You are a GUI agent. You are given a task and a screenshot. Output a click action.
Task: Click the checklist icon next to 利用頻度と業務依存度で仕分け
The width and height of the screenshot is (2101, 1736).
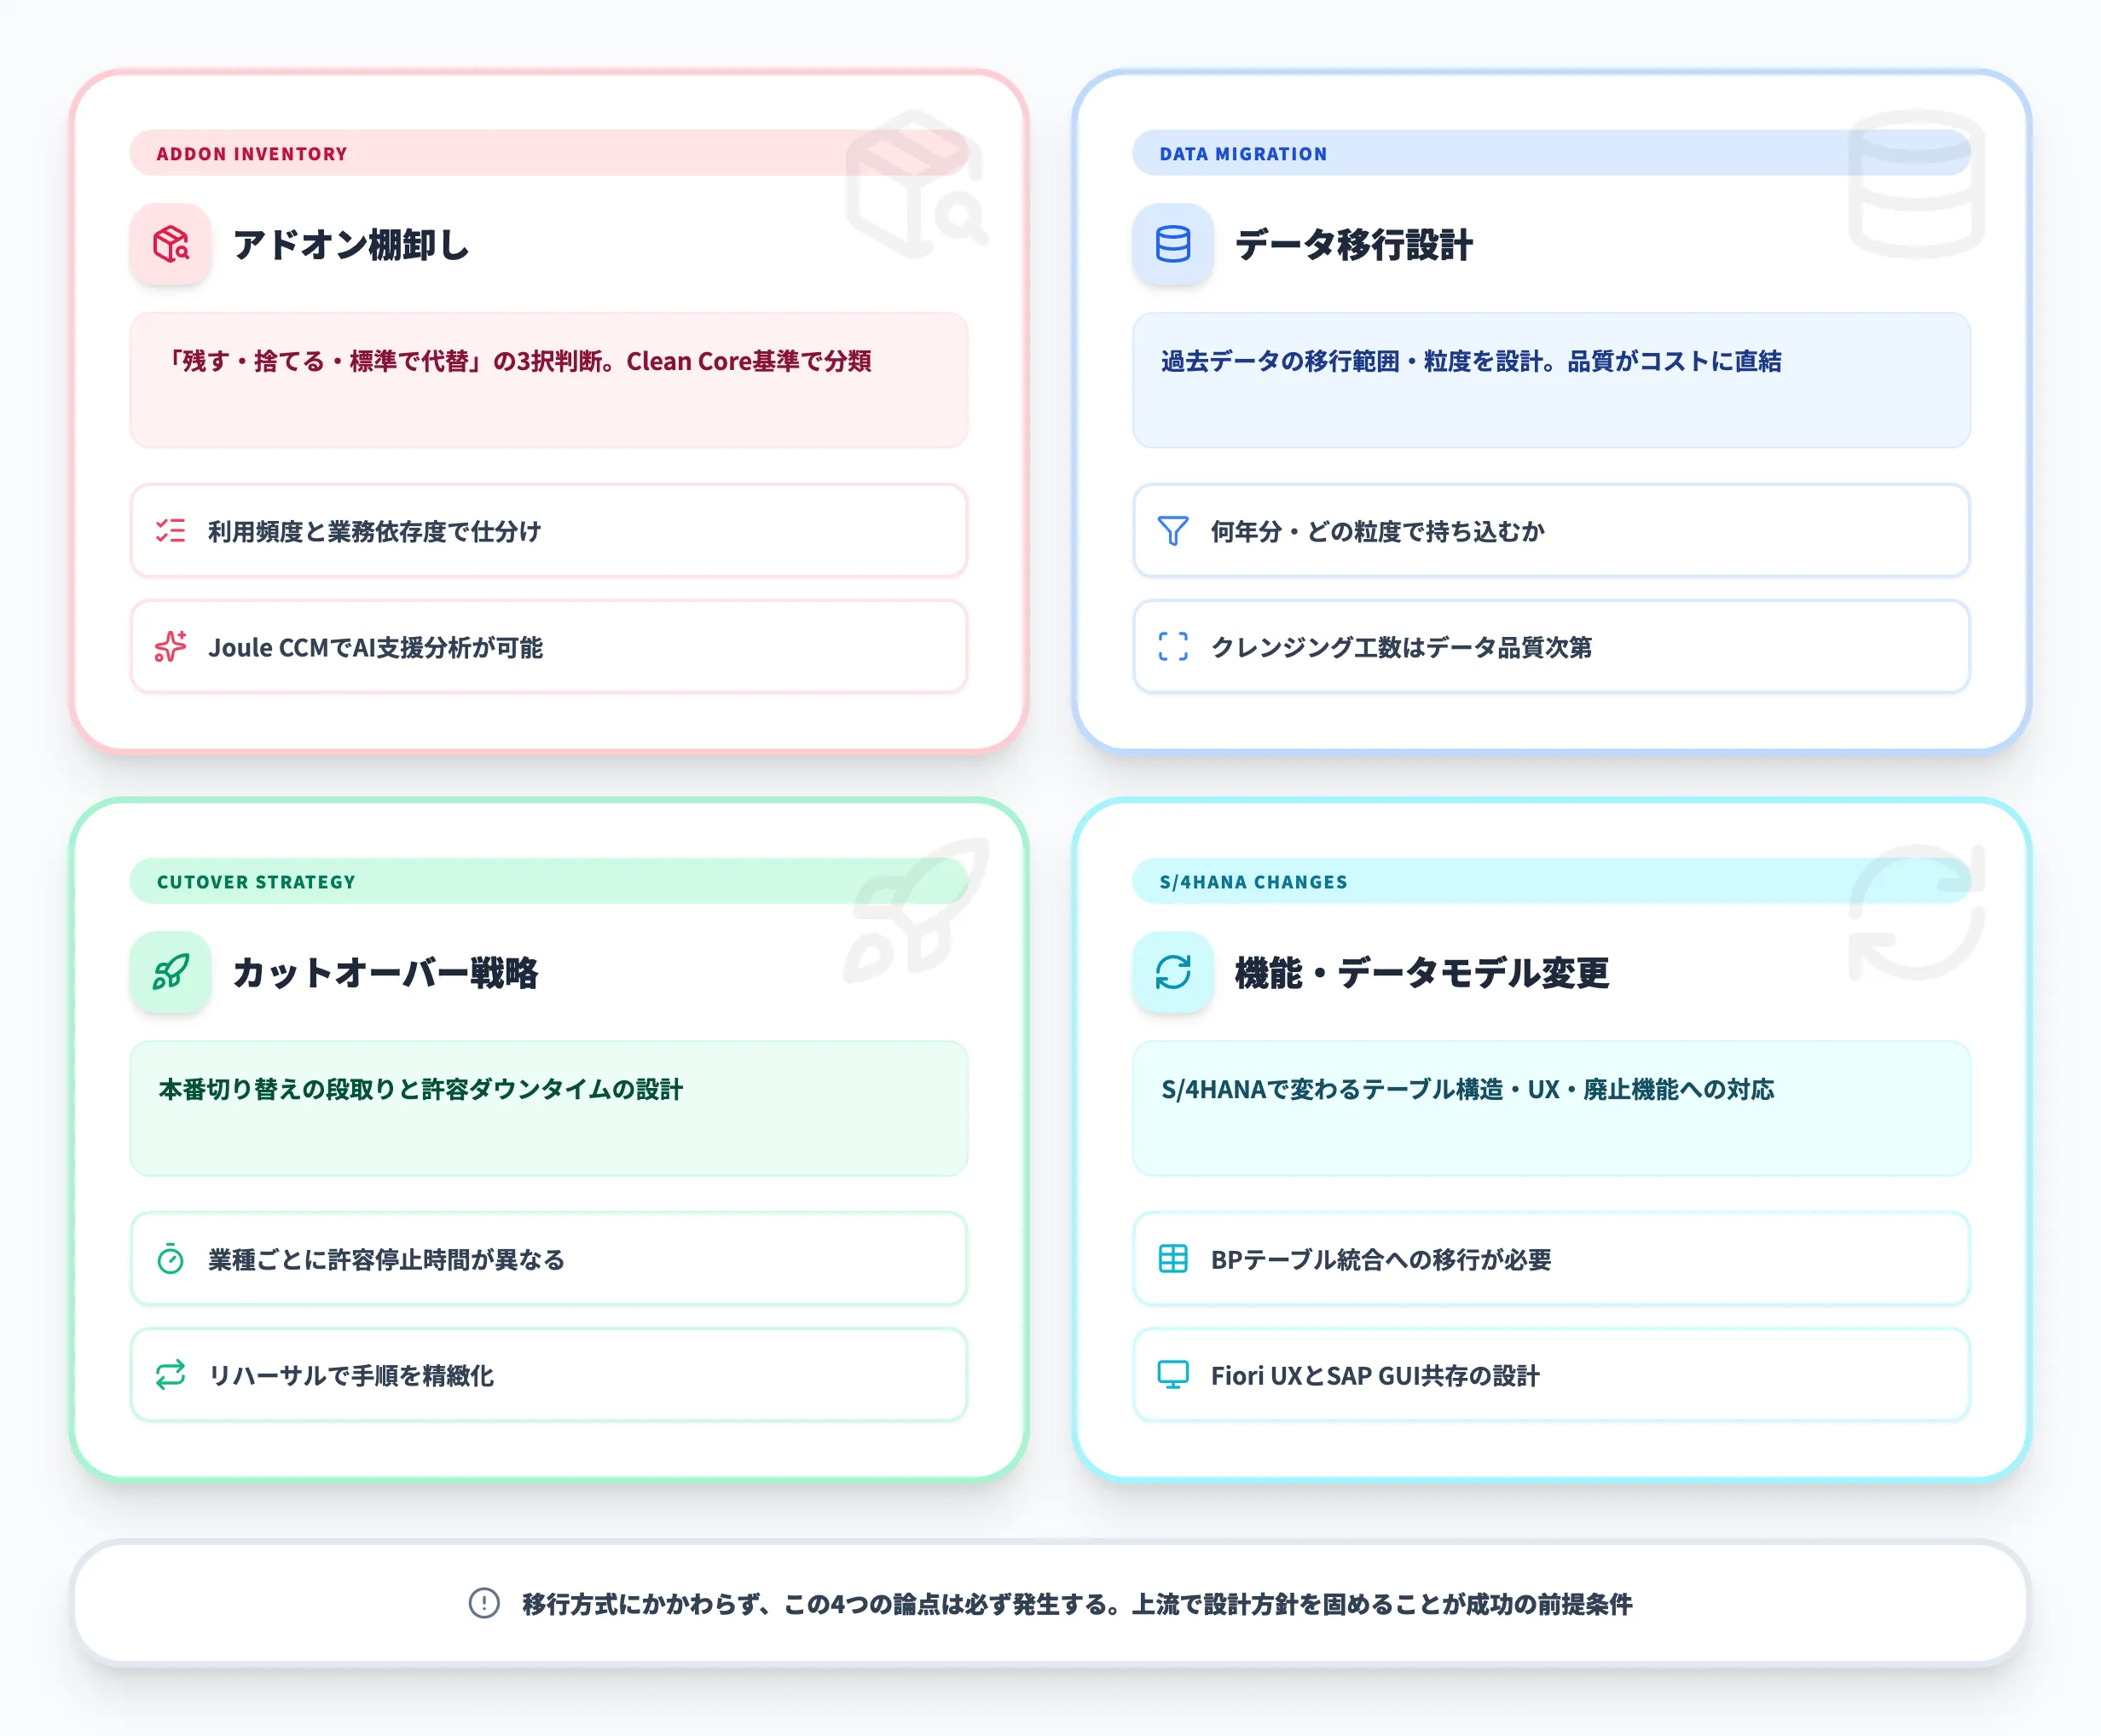tap(169, 532)
